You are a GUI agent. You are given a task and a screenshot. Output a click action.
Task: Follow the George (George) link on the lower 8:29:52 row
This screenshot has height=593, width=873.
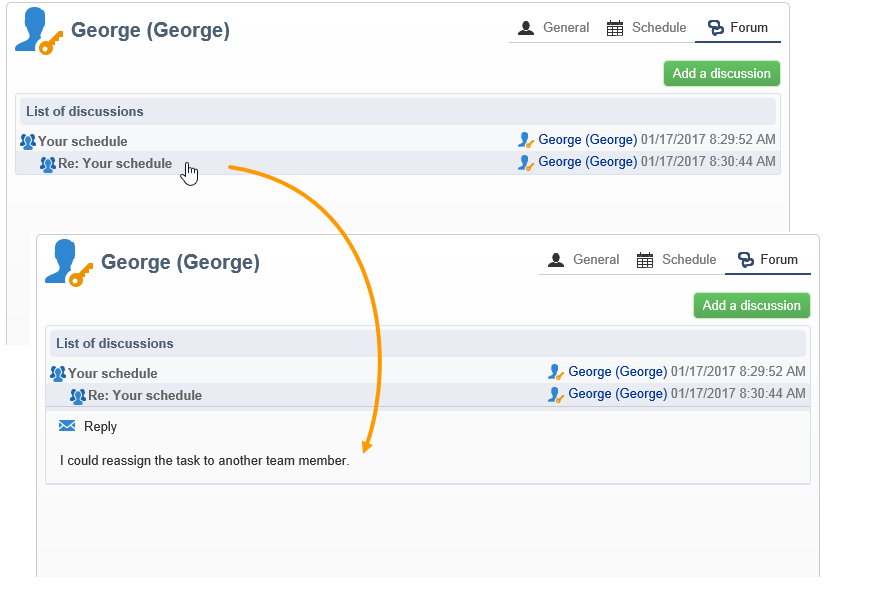click(617, 372)
